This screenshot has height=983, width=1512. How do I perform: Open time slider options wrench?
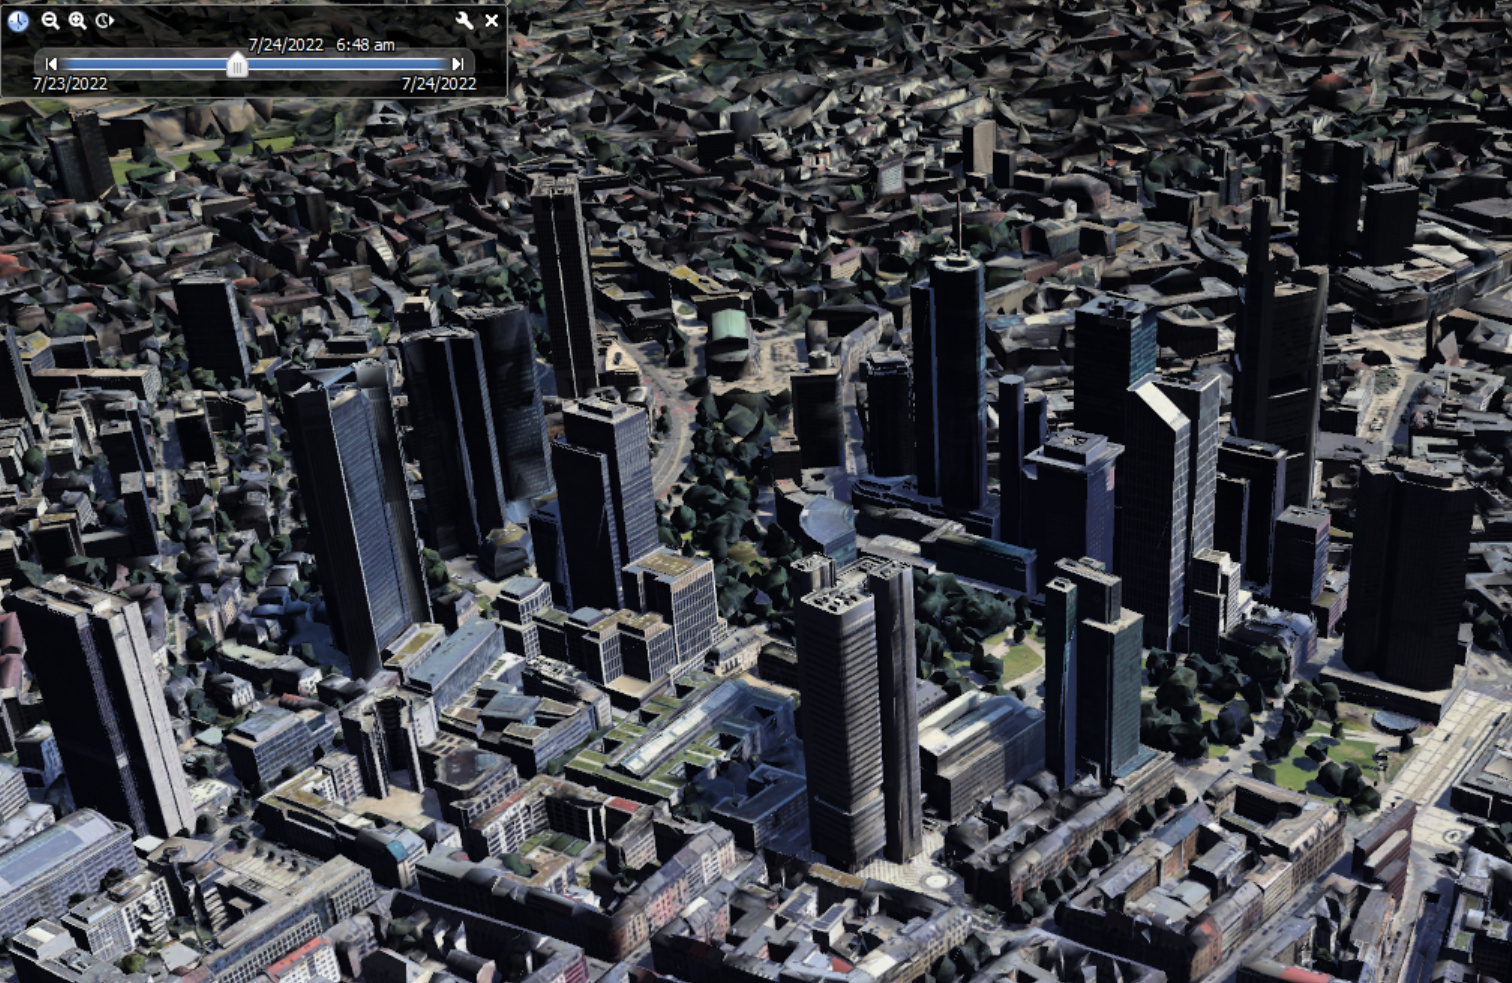[464, 20]
